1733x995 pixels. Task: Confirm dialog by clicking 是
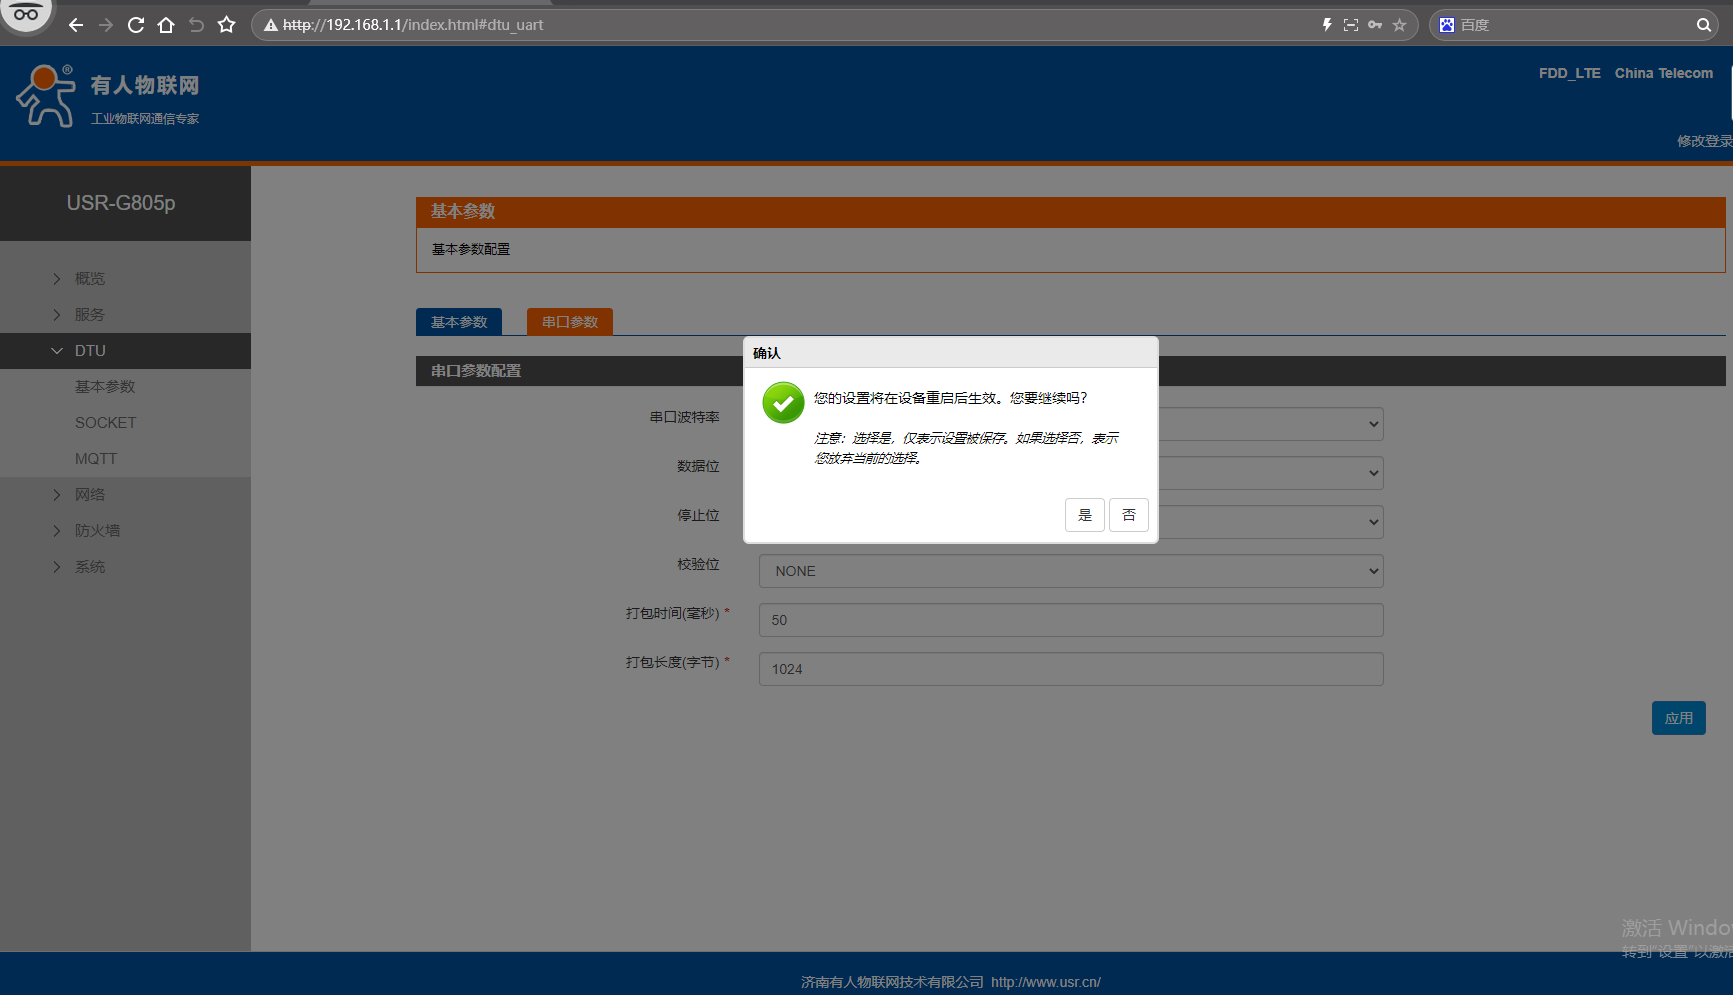coord(1085,515)
